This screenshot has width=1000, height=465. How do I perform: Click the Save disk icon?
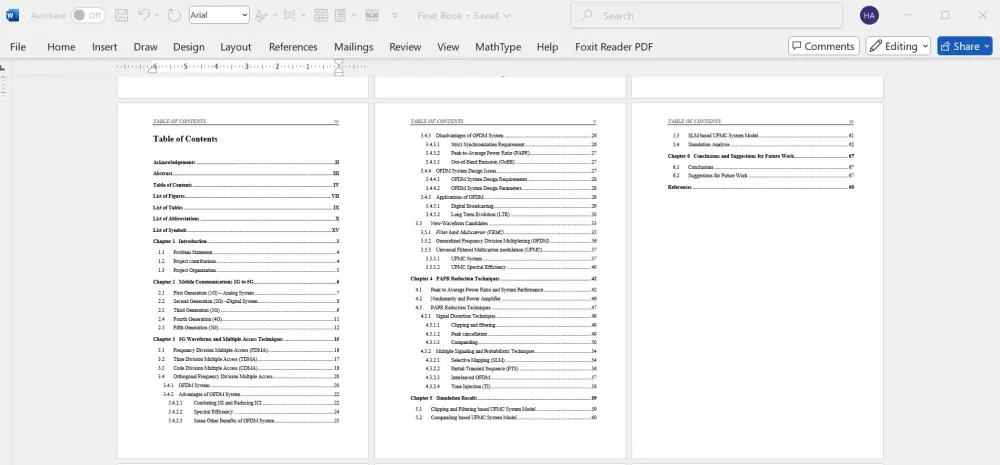(121, 15)
